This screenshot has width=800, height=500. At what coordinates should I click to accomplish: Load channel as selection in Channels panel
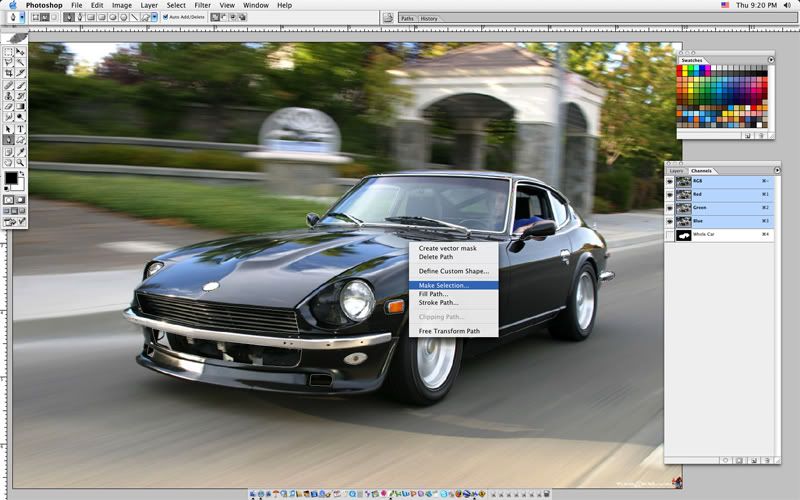pyautogui.click(x=725, y=460)
